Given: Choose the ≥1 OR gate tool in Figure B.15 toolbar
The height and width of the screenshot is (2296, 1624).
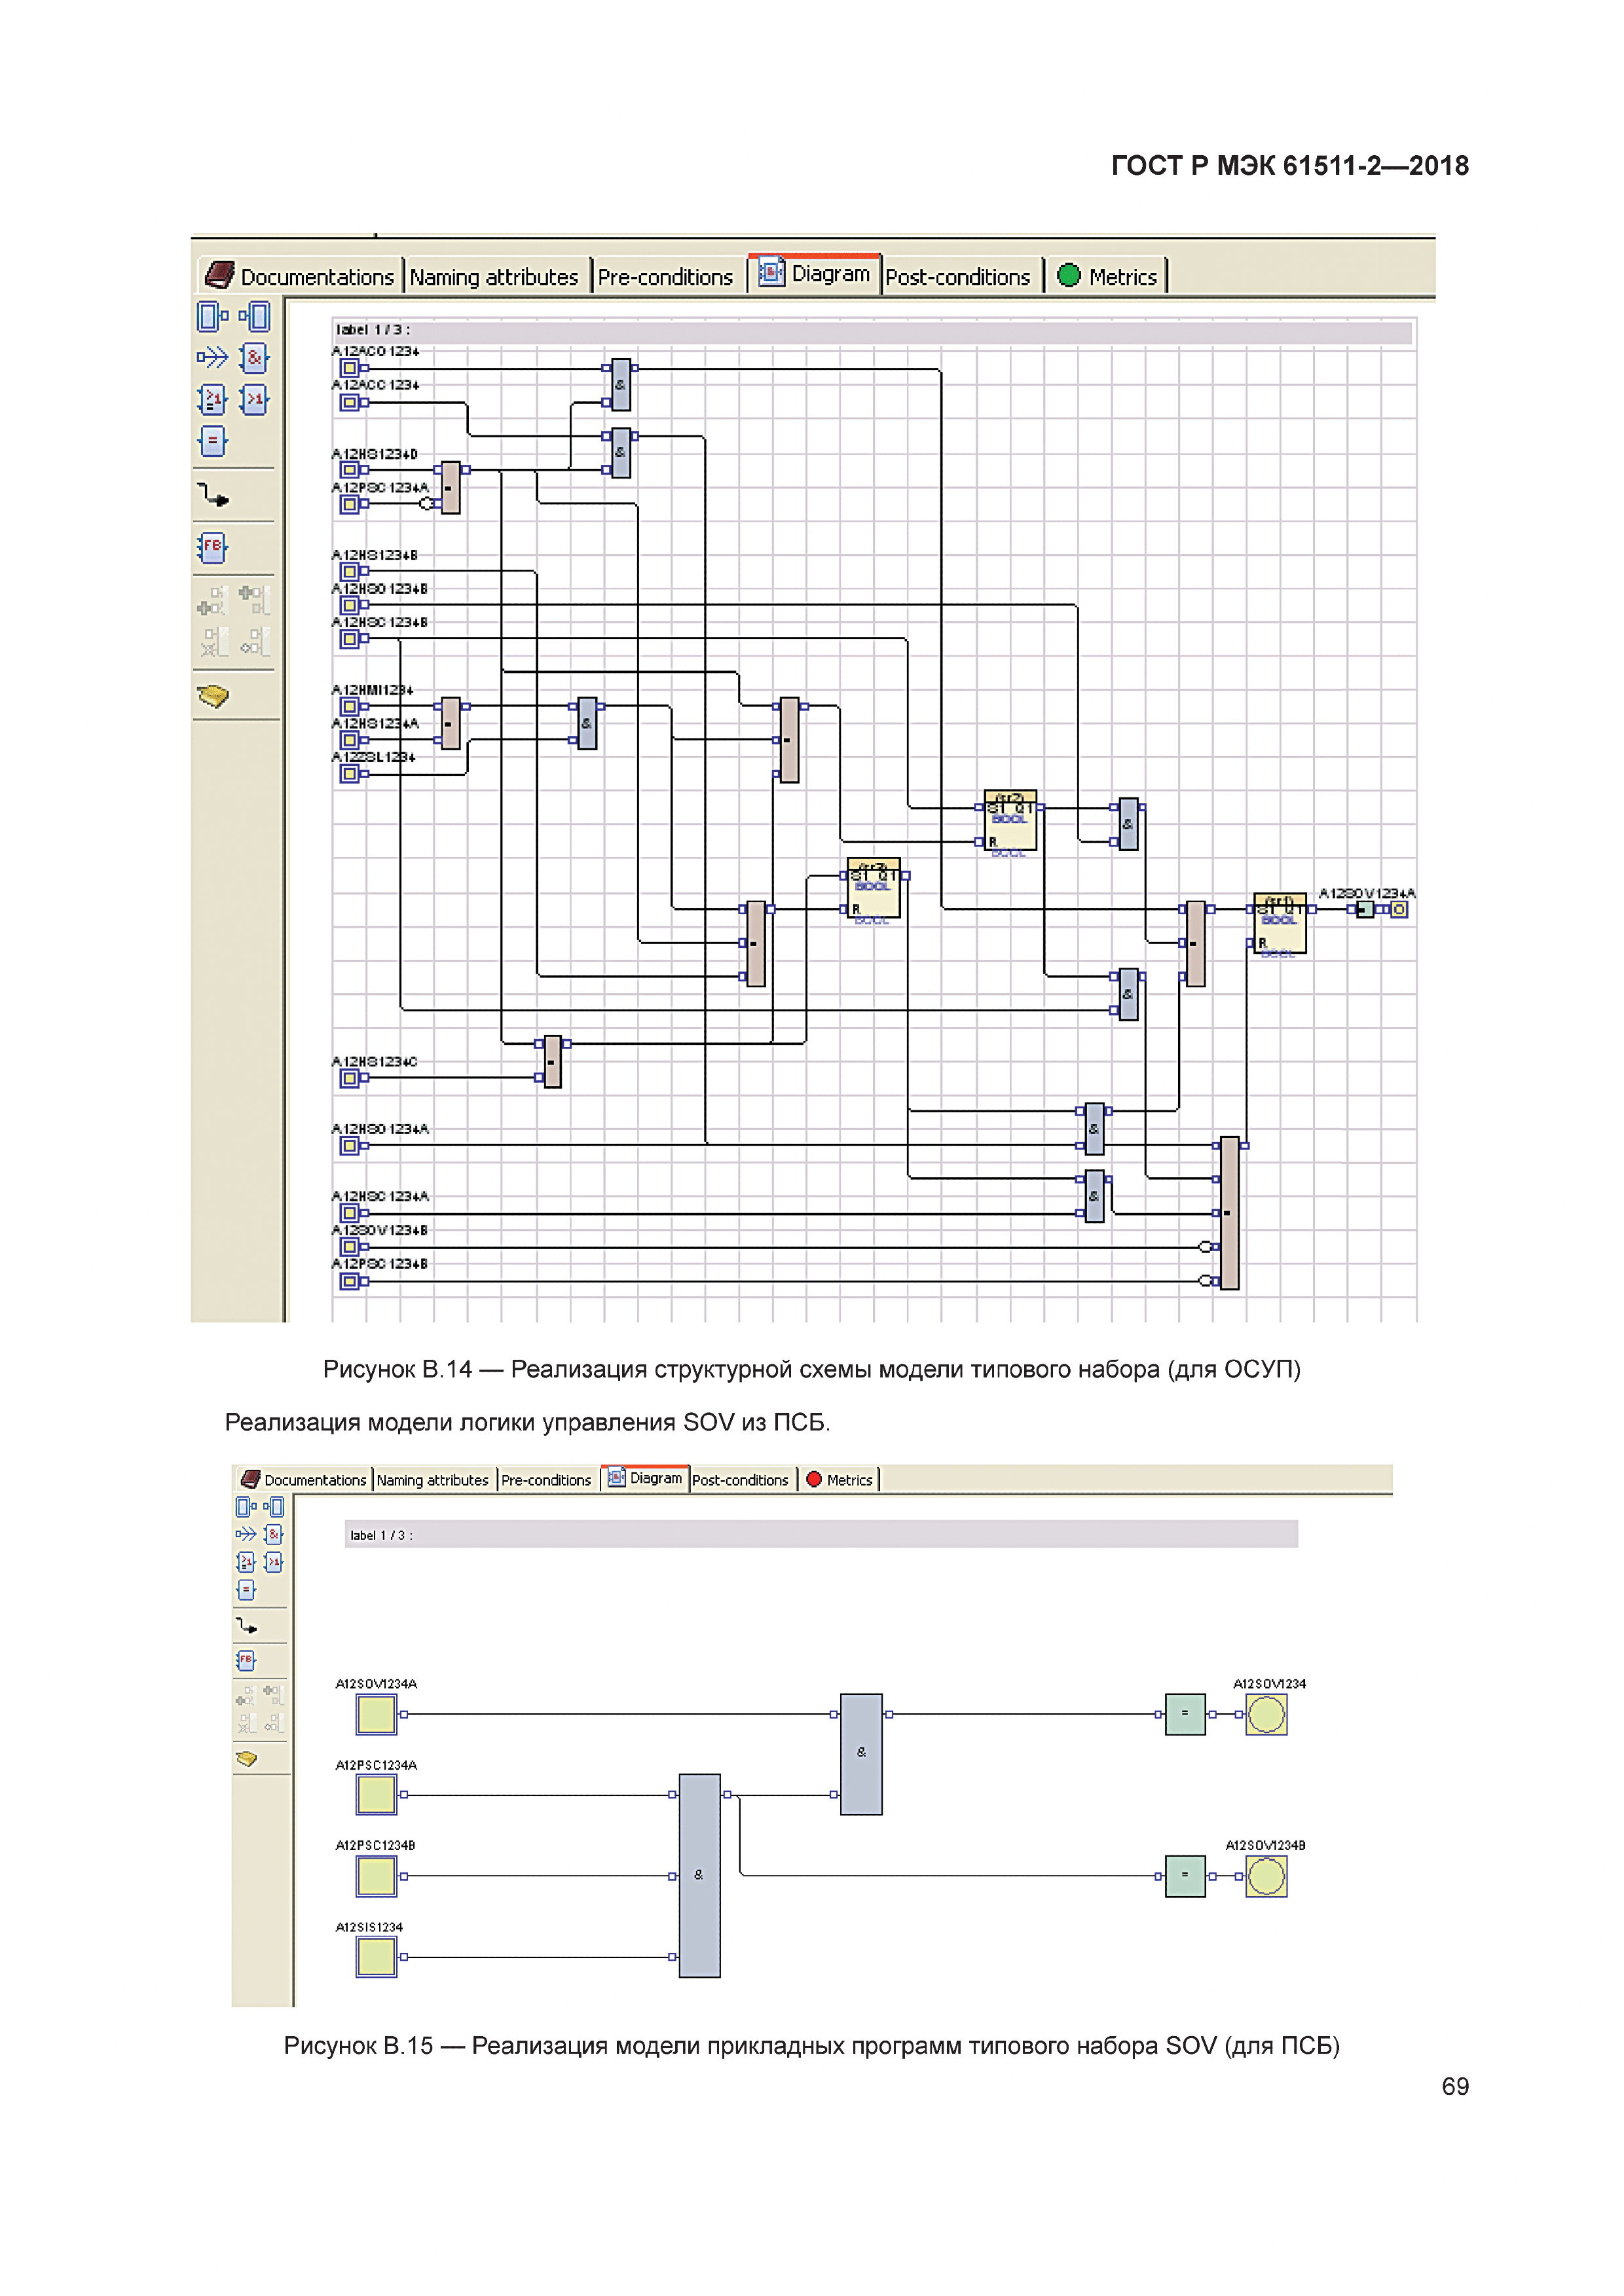Looking at the screenshot, I should coord(246,1562).
